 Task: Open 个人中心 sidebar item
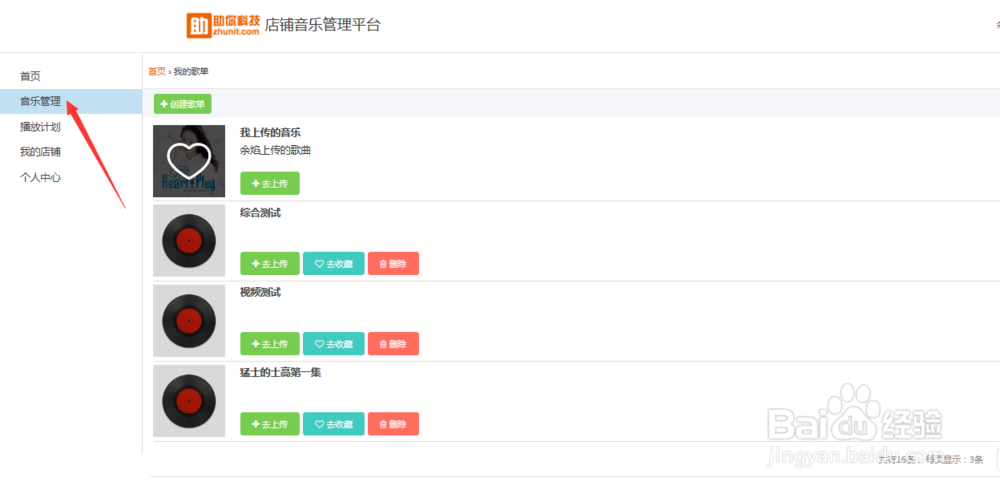coord(40,177)
